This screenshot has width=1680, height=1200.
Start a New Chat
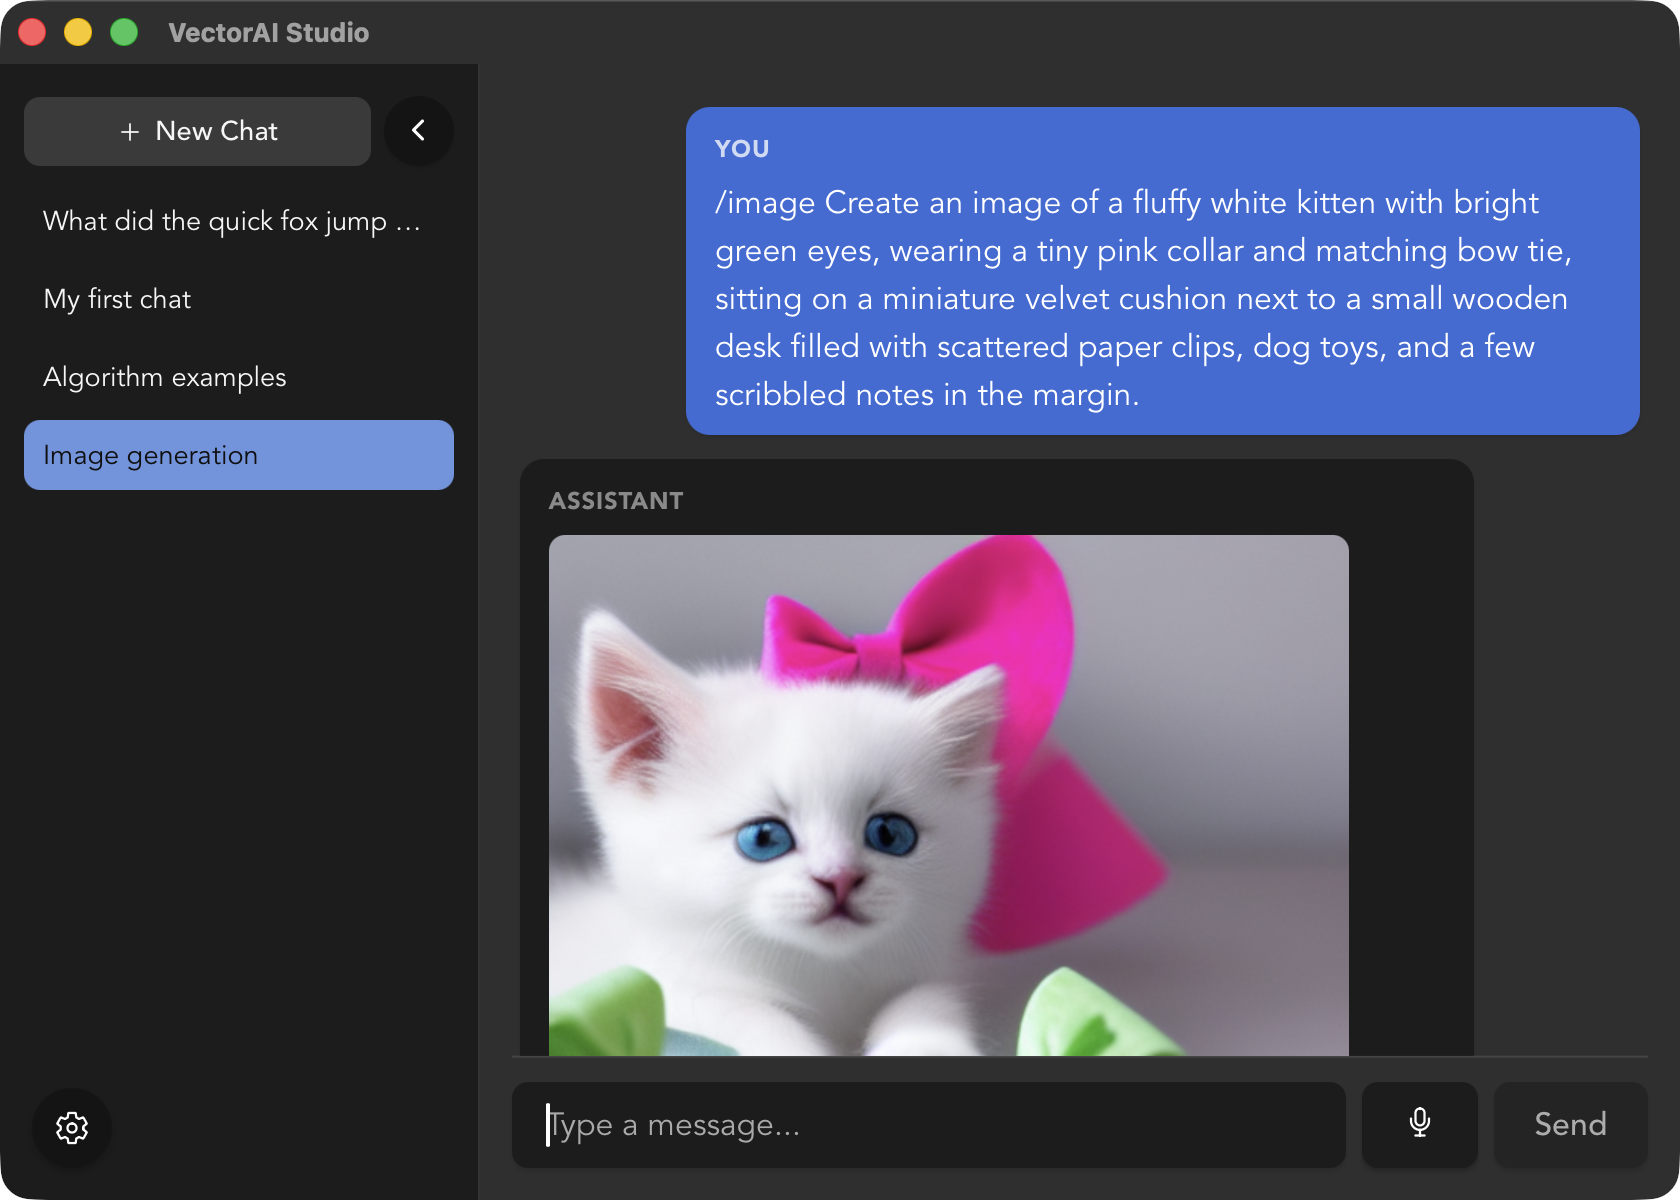[x=197, y=131]
